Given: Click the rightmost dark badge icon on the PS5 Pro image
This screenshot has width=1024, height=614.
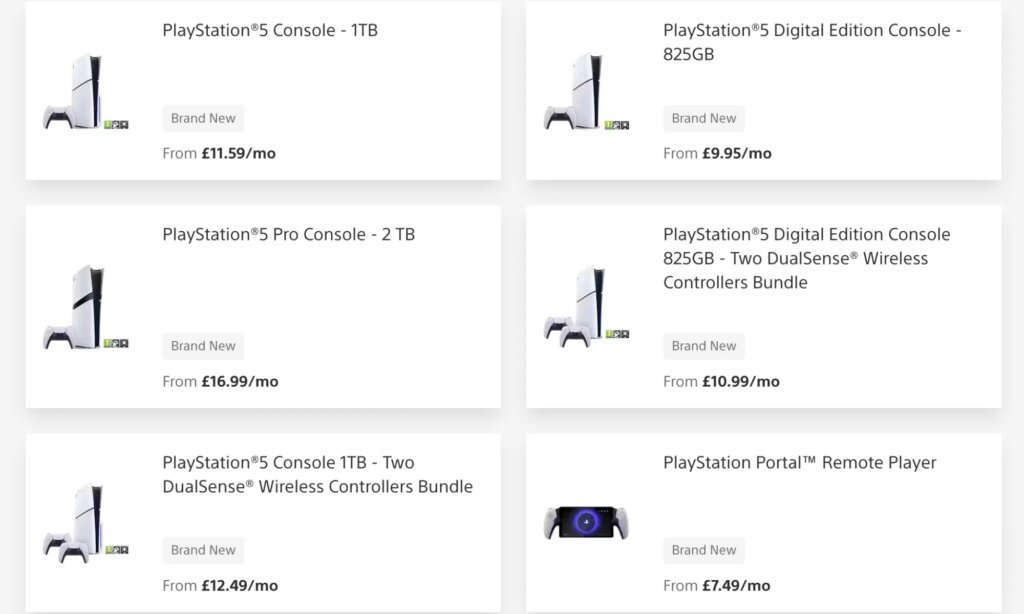Looking at the screenshot, I should click(x=124, y=343).
